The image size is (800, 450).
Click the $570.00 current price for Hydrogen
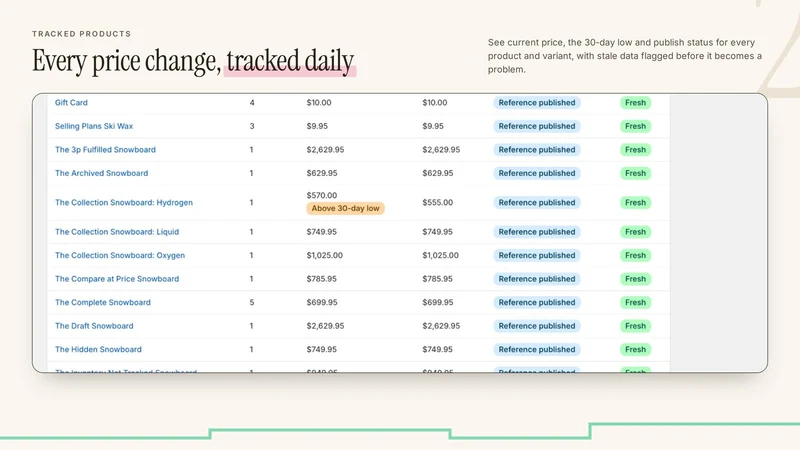(321, 195)
